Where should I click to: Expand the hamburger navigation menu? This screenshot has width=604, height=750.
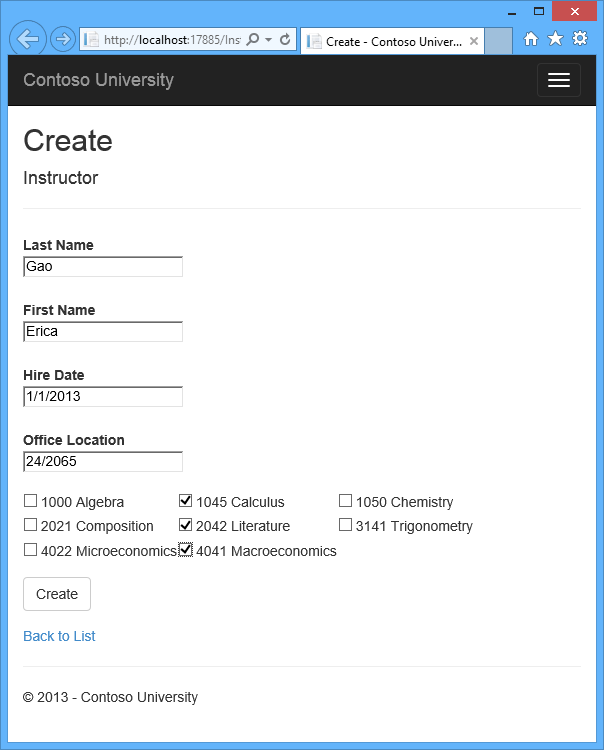point(559,80)
